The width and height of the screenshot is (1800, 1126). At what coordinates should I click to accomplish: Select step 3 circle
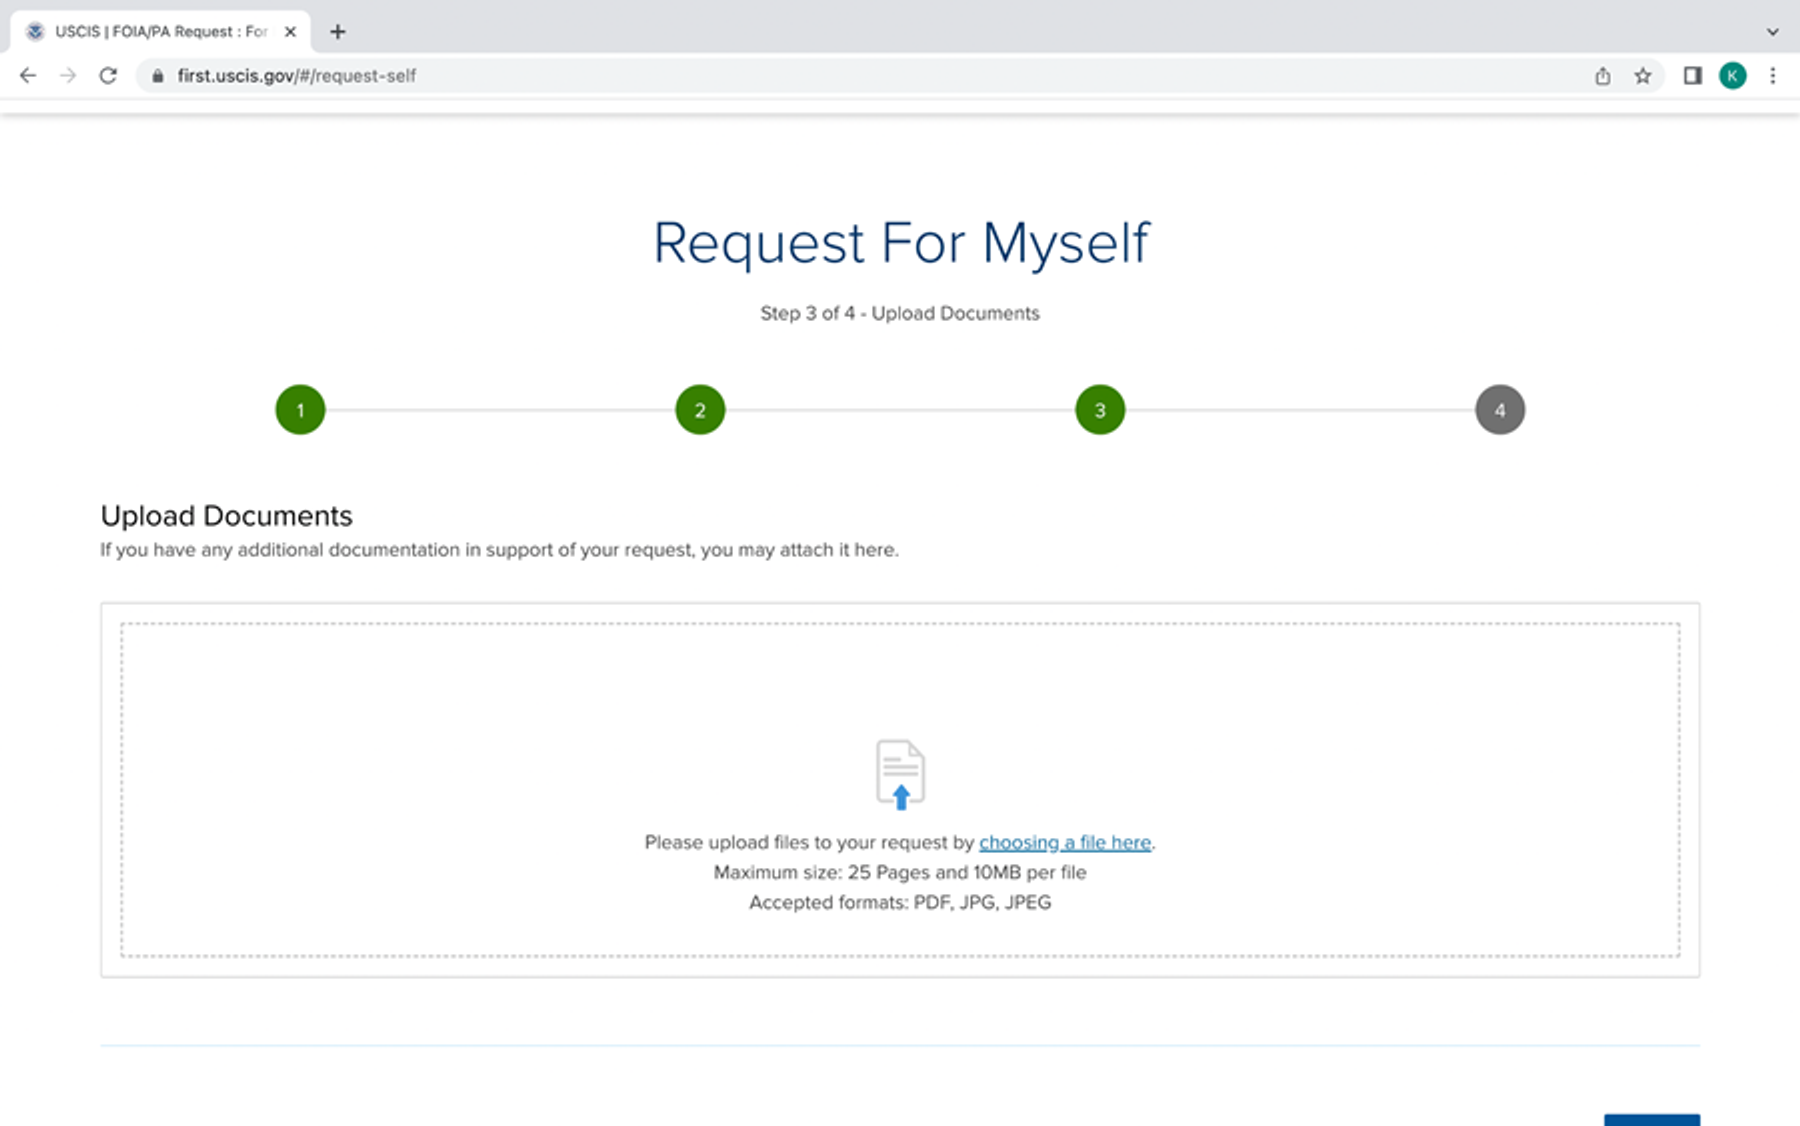pos(1100,410)
